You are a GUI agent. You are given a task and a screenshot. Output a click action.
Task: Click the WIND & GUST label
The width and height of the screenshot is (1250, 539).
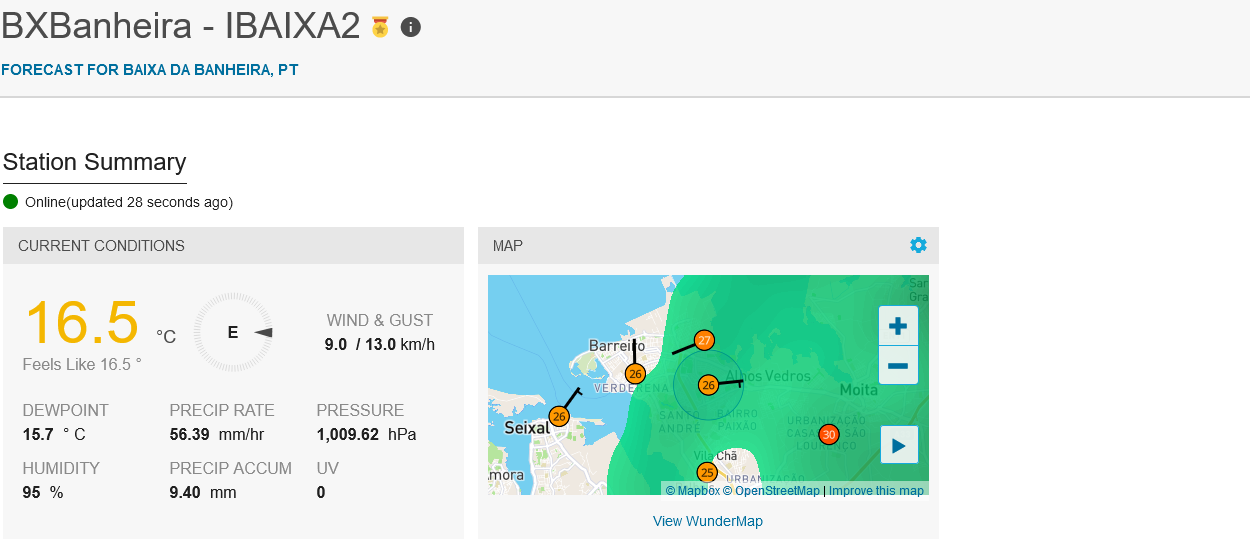380,320
